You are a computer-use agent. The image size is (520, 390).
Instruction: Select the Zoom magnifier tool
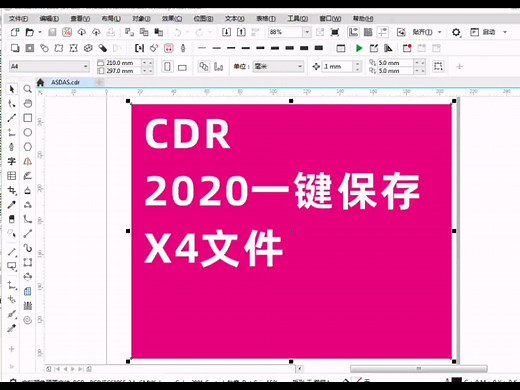pos(28,89)
